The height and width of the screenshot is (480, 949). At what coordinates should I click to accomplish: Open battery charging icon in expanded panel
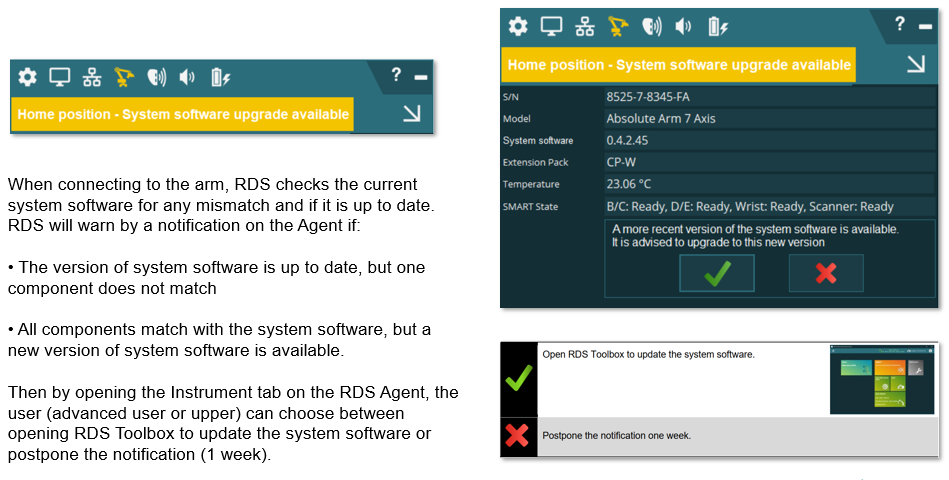coord(718,26)
